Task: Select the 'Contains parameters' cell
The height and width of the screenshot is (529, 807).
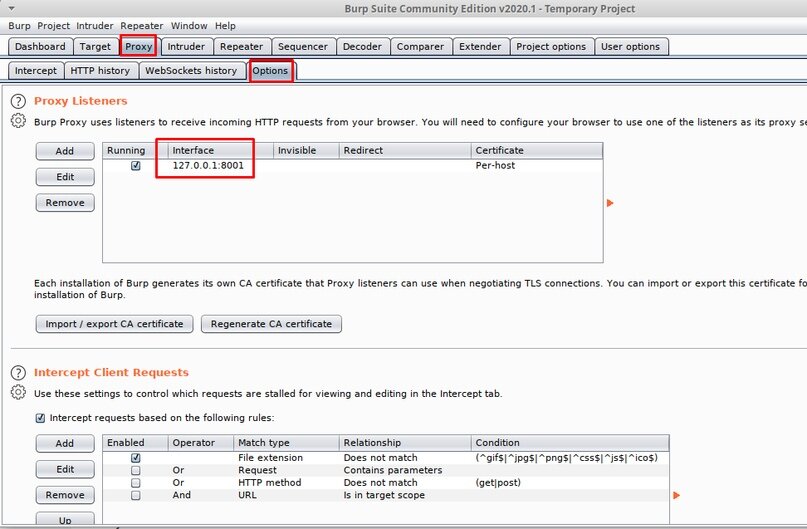Action: (x=393, y=470)
